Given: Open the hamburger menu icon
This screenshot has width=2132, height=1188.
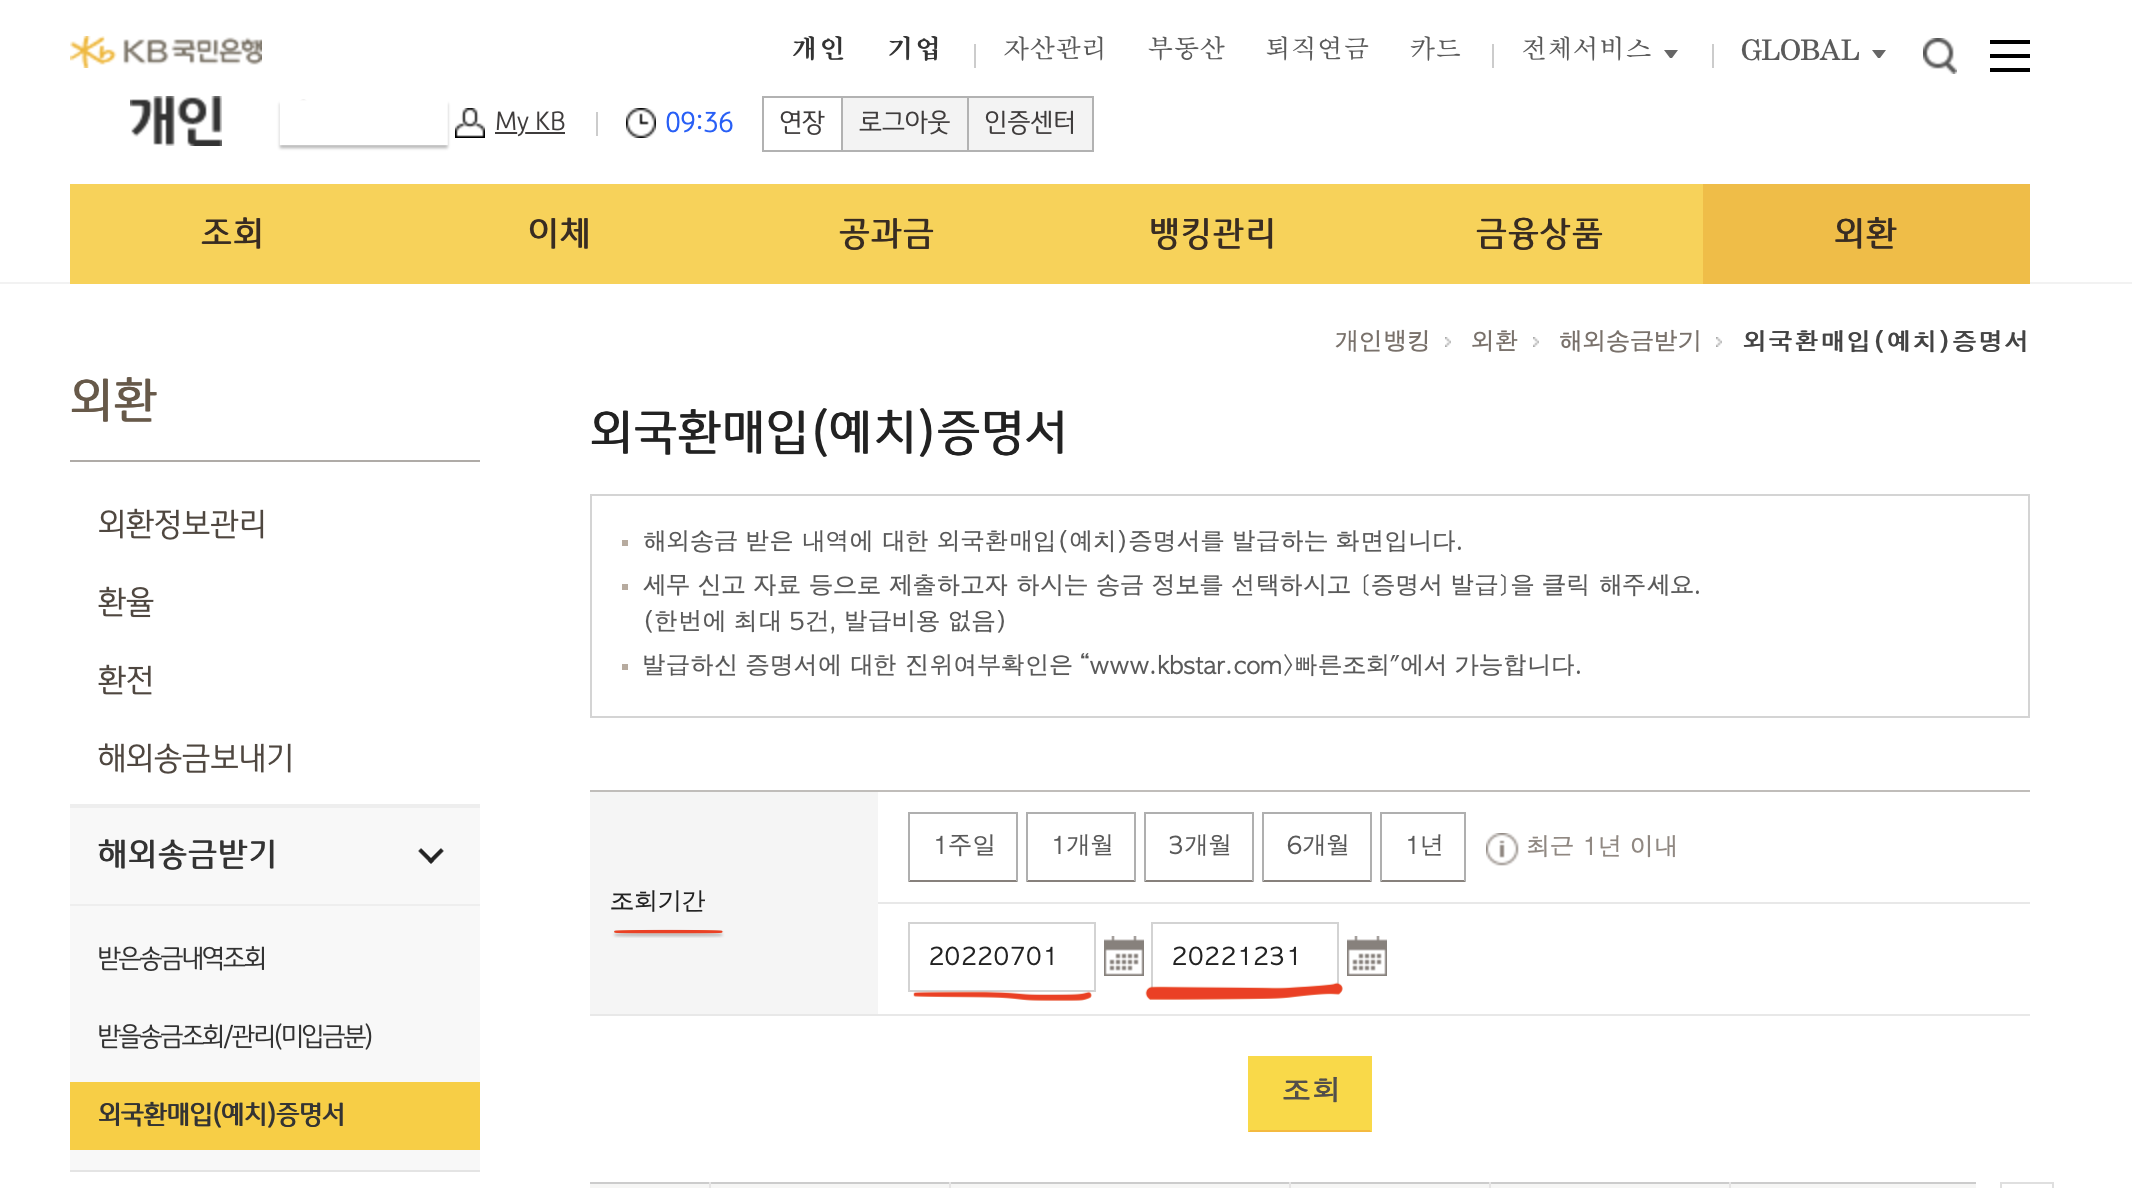Looking at the screenshot, I should click(x=2009, y=55).
